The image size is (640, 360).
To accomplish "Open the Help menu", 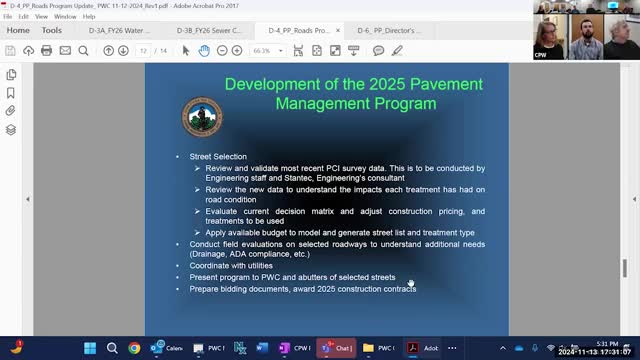I will pos(89,17).
